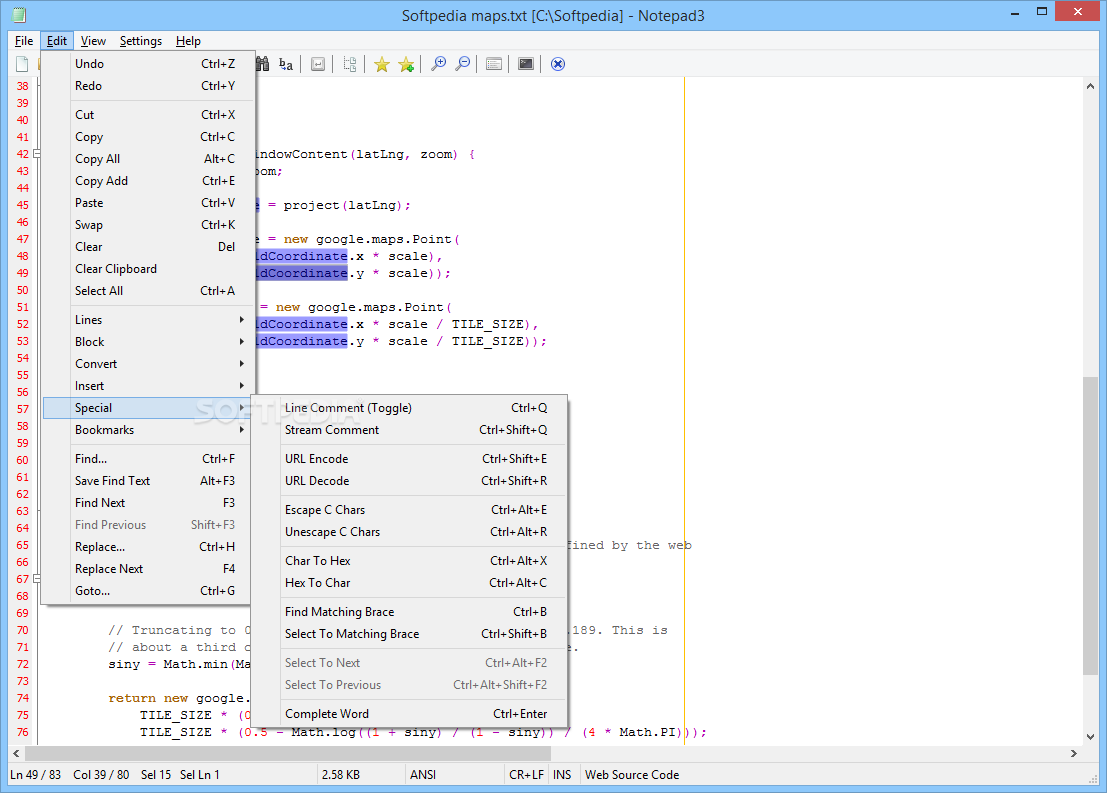Toggle word wrap toolbar icon
Screen dimensions: 1107x793
[318, 64]
